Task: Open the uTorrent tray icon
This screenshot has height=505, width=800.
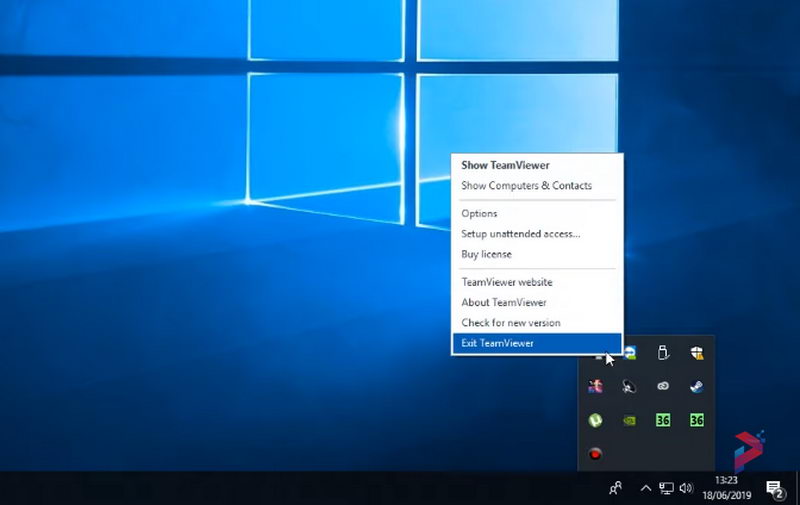Action: [595, 421]
